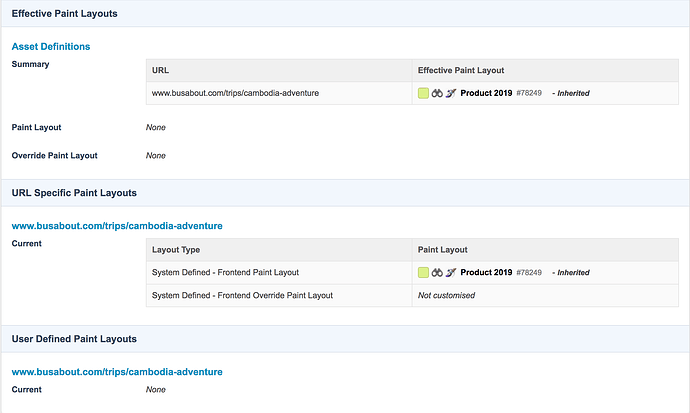This screenshot has height=413, width=690.
Task: Open Product 2019 in the Summary table
Action: tap(486, 93)
